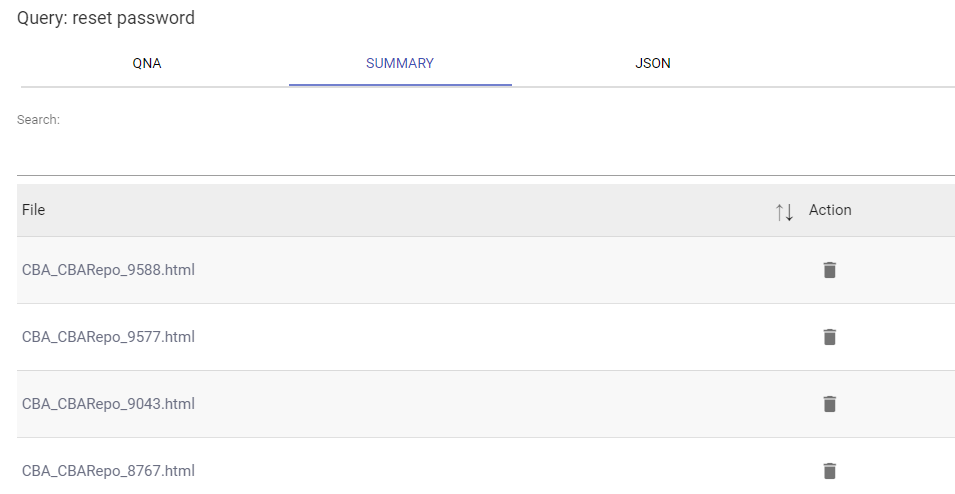Focus the Search input field
Viewport: 955px width, 494px height.
coord(485,155)
